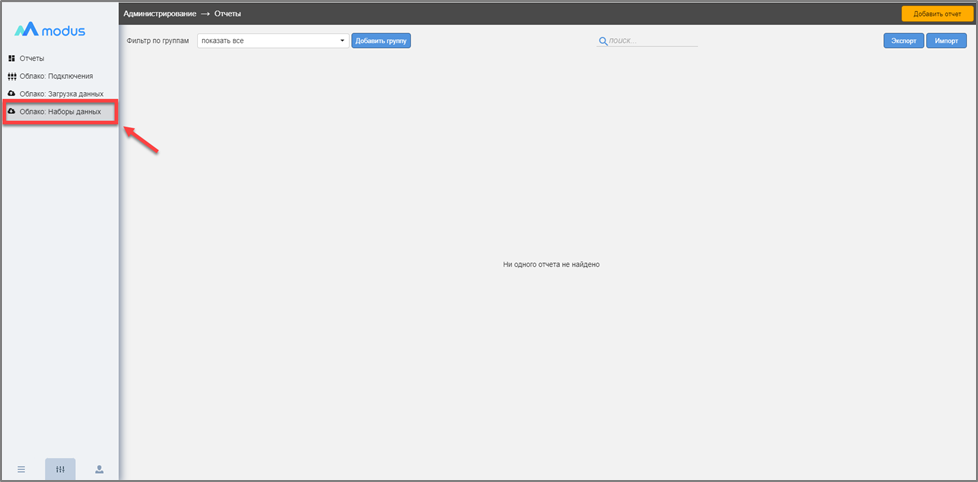The width and height of the screenshot is (978, 482).
Task: Open Облако: Наборы данных menu item
Action: click(60, 112)
